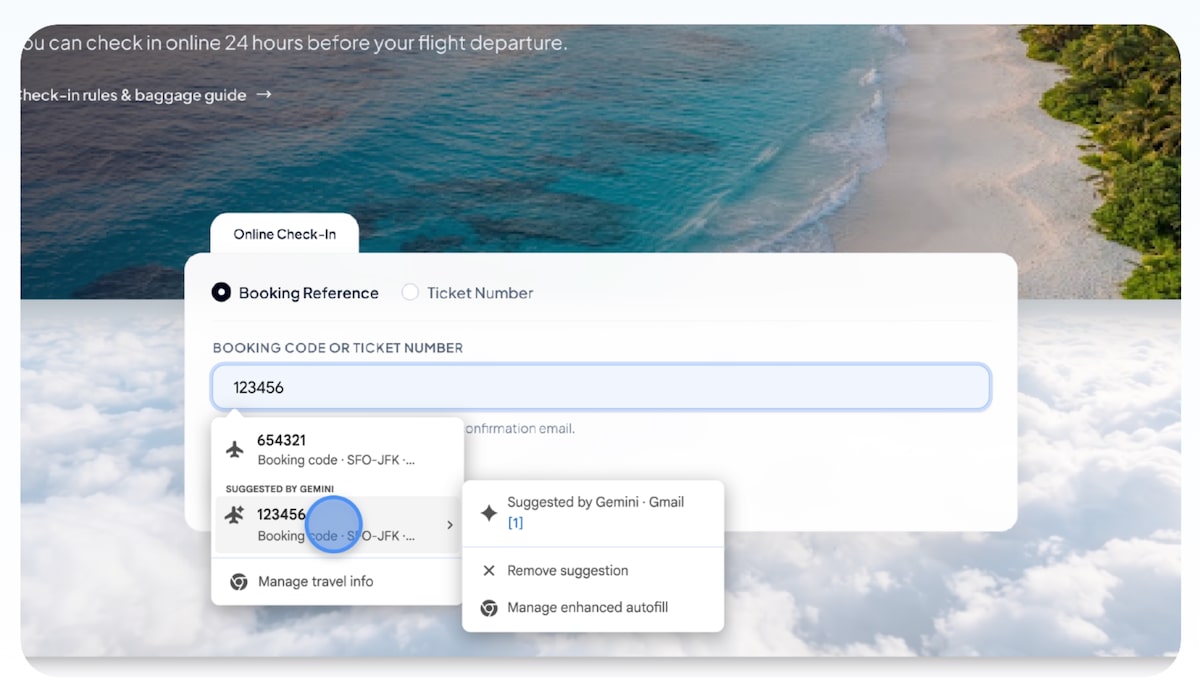Expand the 123456 suggestion submenu chevron
Screen dimensions: 1200x686
(x=449, y=525)
